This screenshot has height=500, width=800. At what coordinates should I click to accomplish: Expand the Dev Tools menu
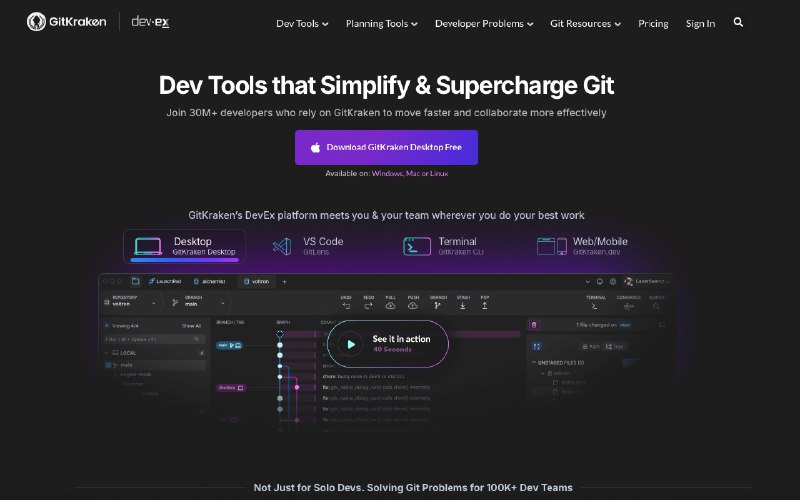pos(302,23)
